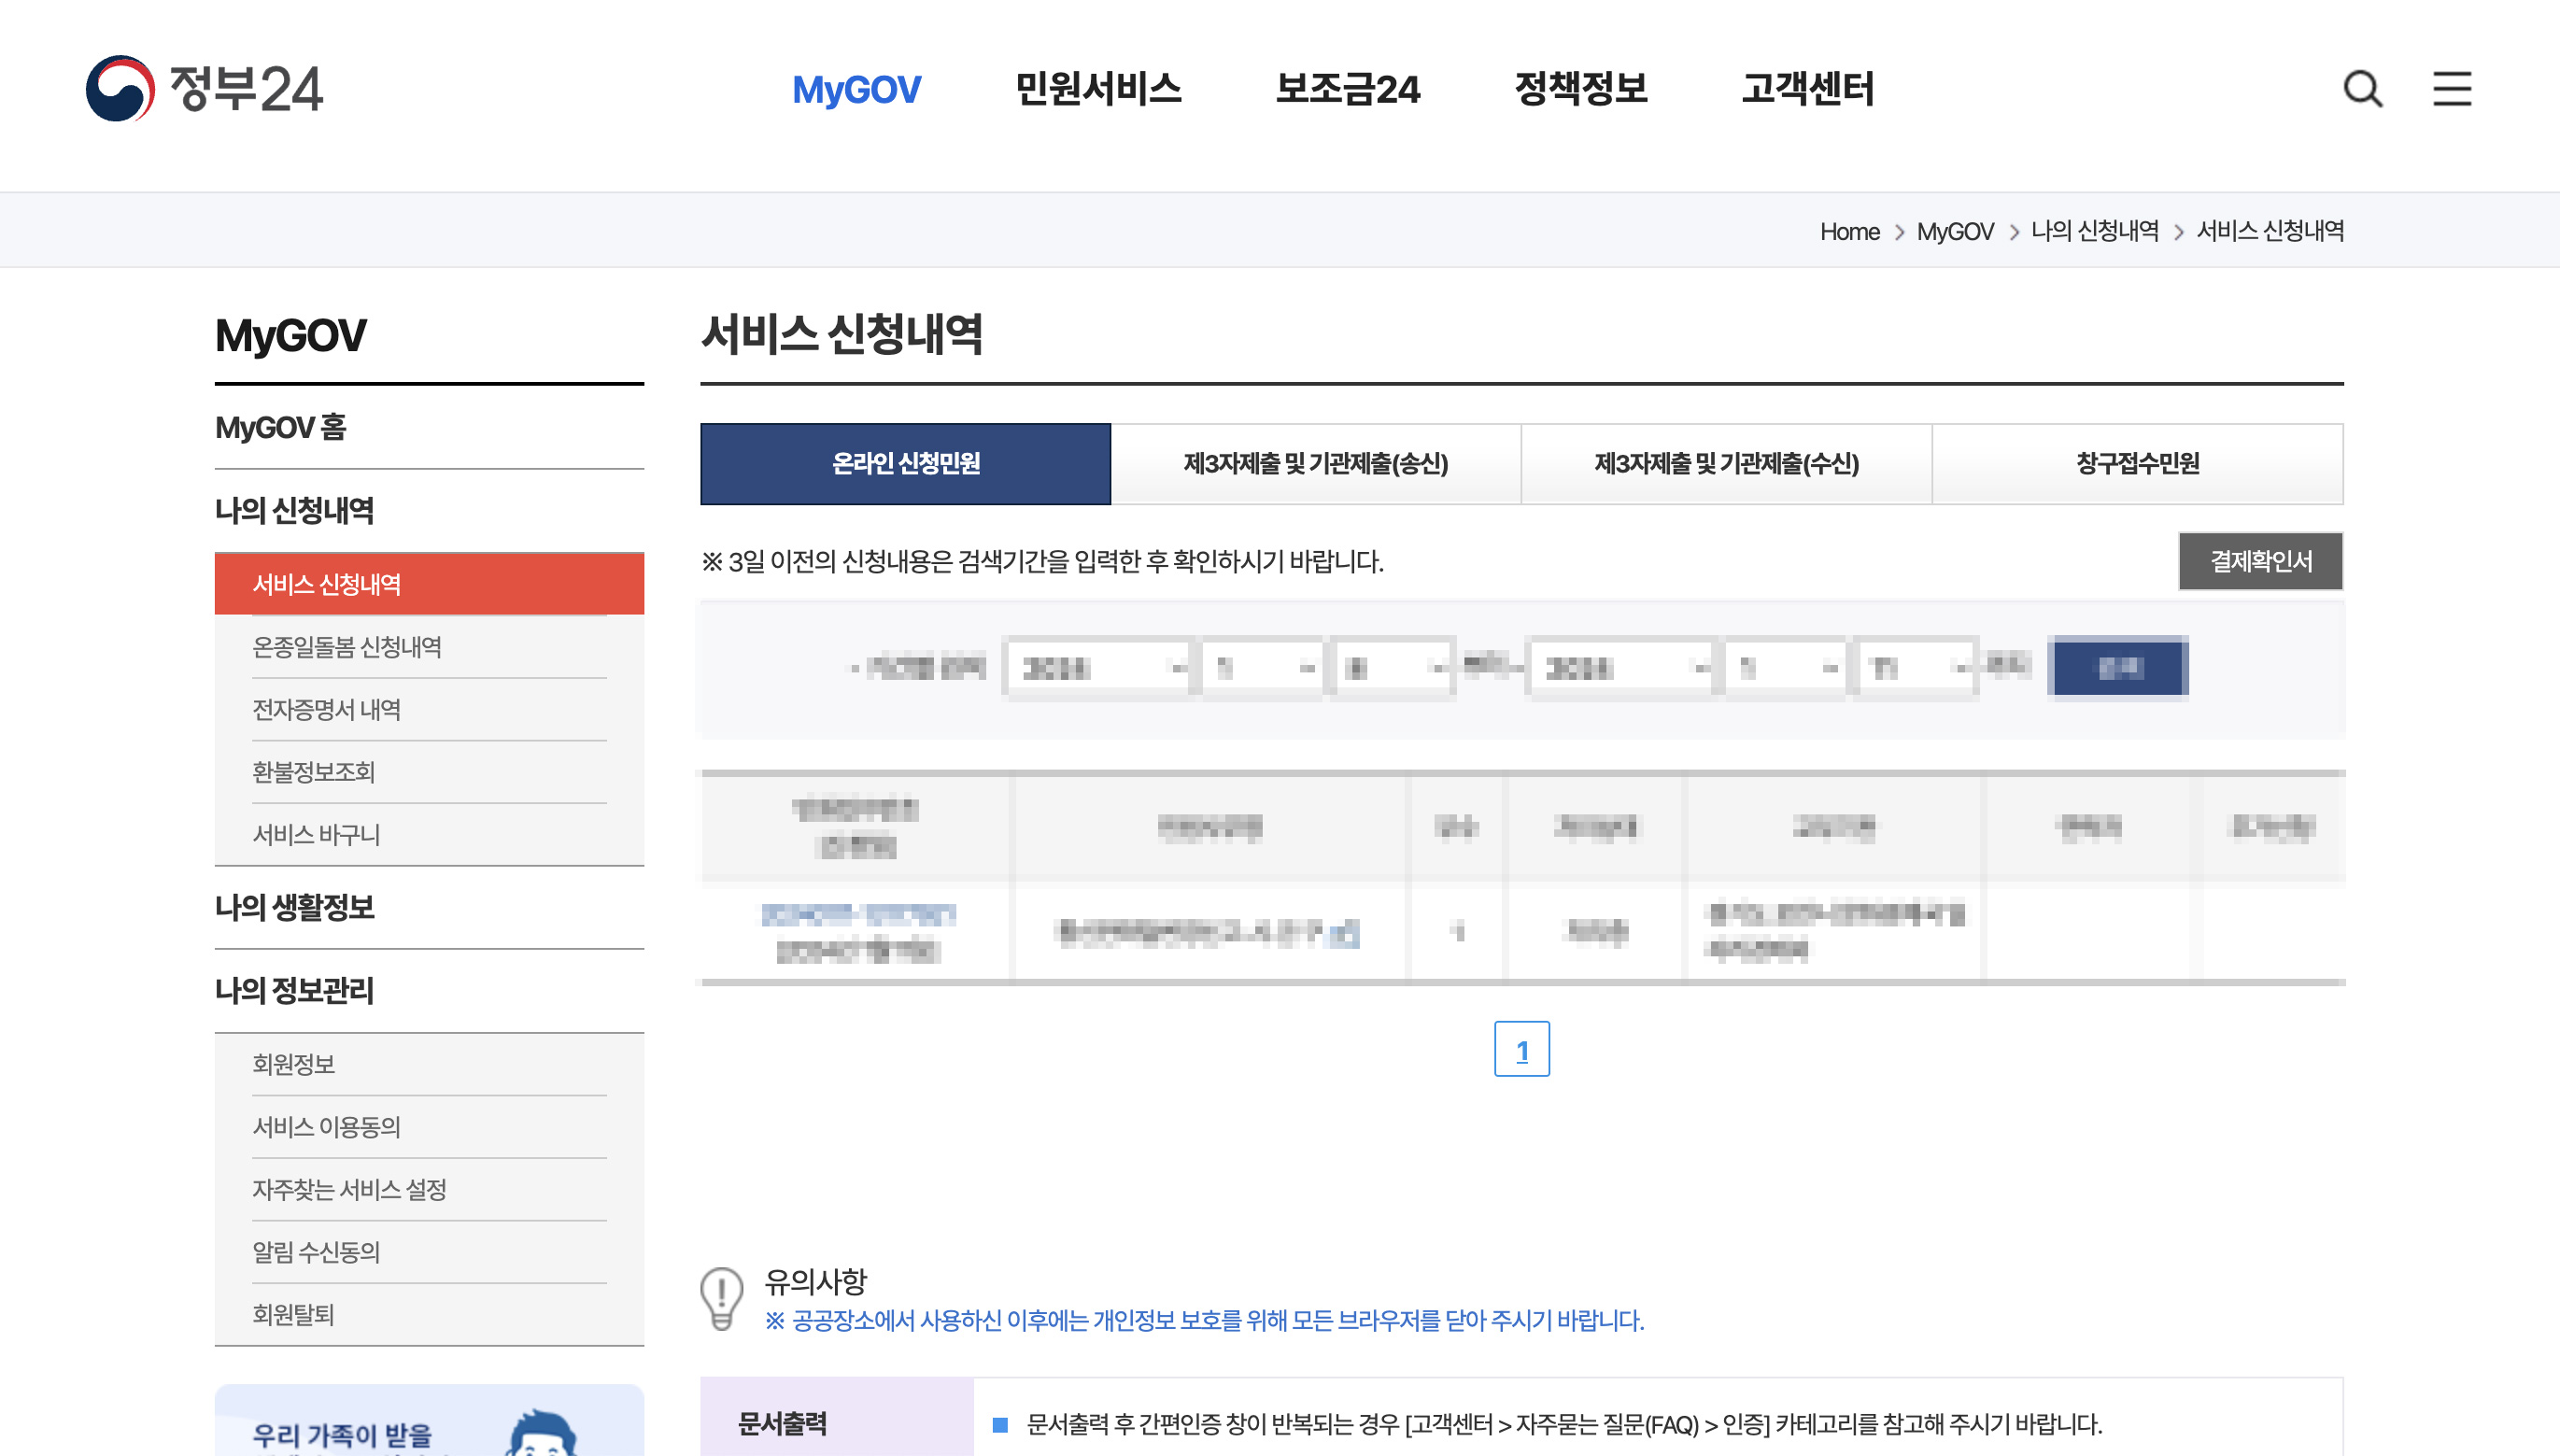
Task: Switch to 창구접수민원 tab
Action: click(x=2137, y=464)
